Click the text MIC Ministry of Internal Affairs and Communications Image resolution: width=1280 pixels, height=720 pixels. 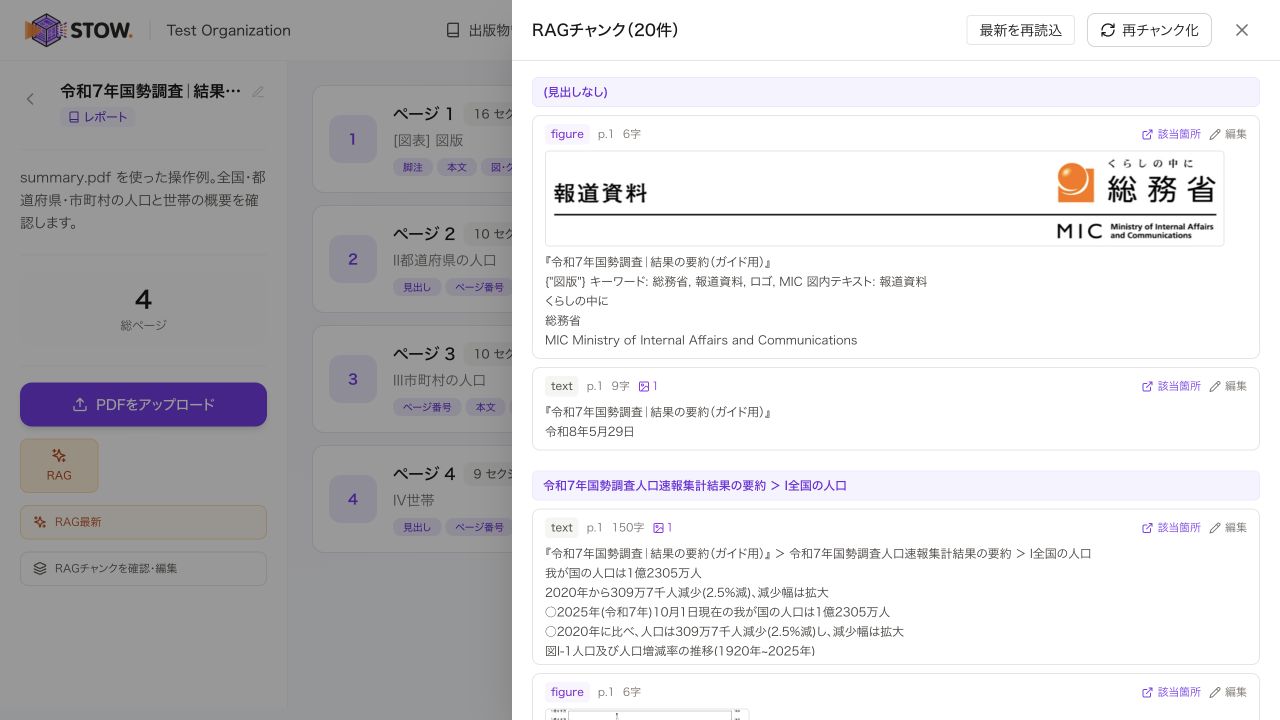tap(701, 340)
